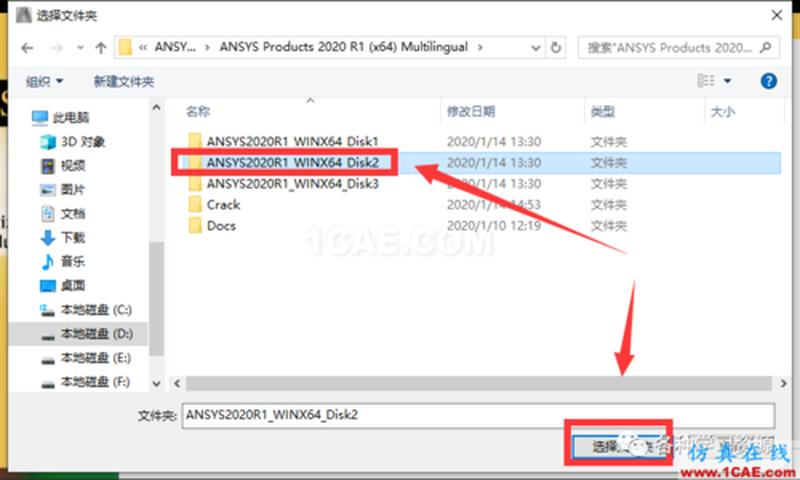The image size is (800, 480).
Task: Sort by 大小 column header
Action: click(723, 111)
